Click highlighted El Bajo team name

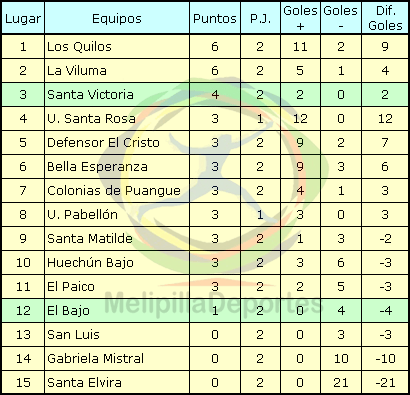click(68, 311)
